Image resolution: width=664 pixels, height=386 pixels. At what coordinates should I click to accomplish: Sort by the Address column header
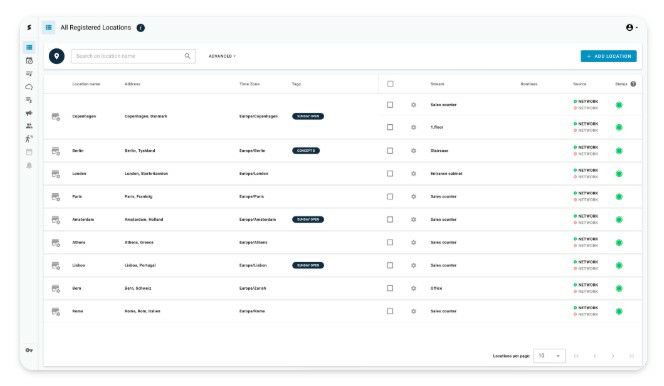[x=132, y=84]
